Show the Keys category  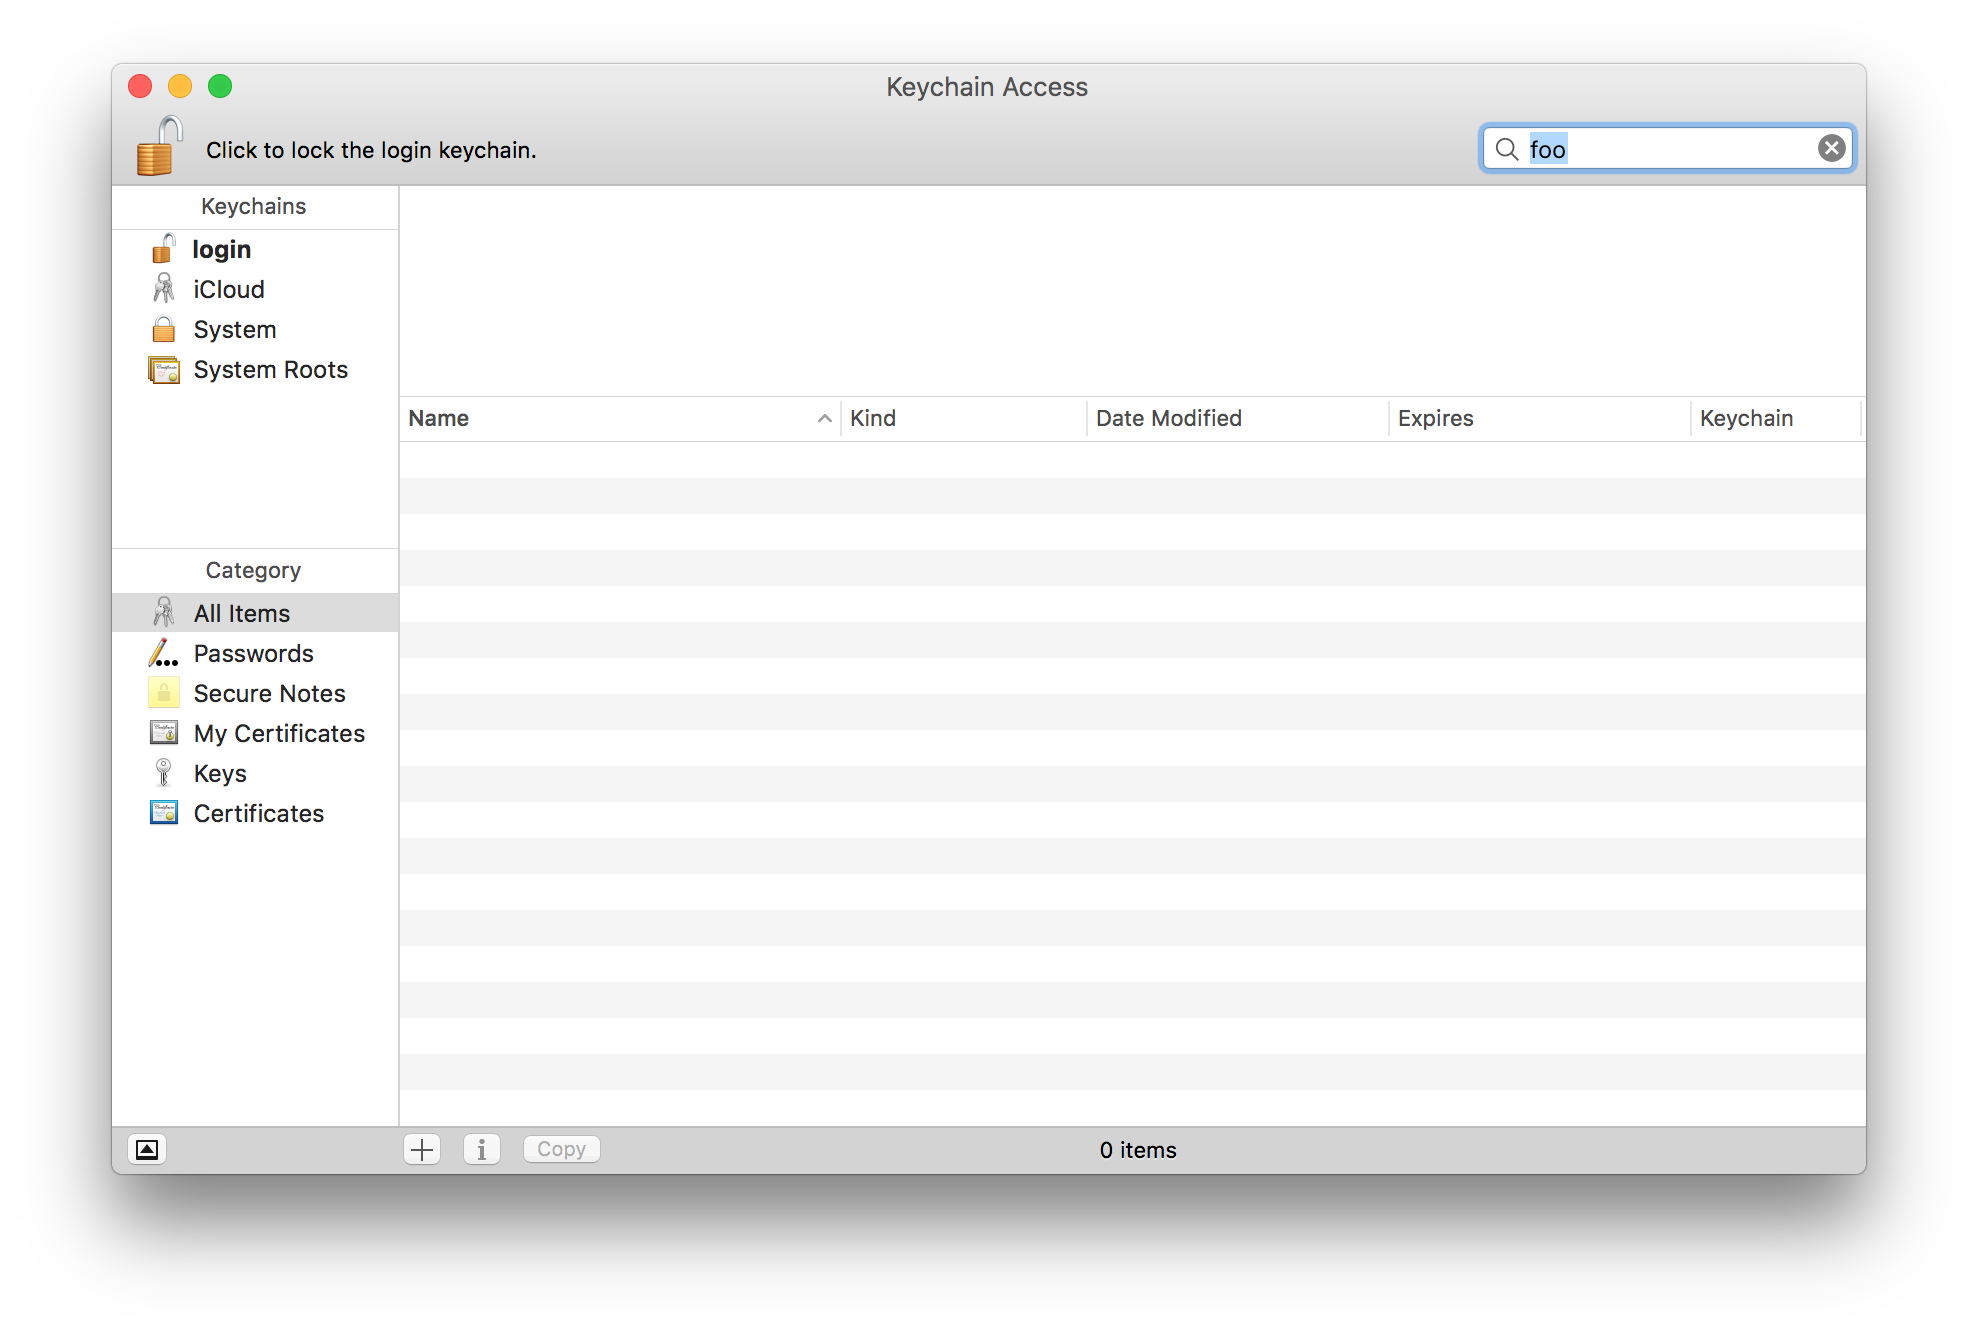click(220, 773)
